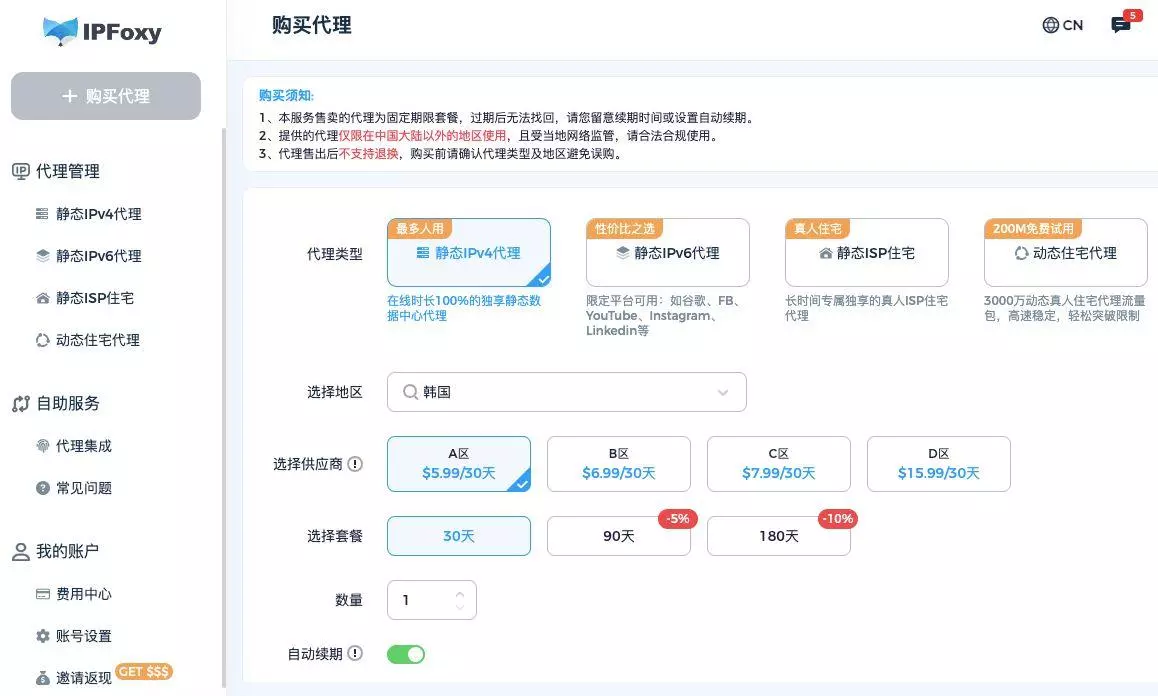This screenshot has width=1158, height=696.
Task: Click the 自助服务 section icon
Action: [x=21, y=403]
